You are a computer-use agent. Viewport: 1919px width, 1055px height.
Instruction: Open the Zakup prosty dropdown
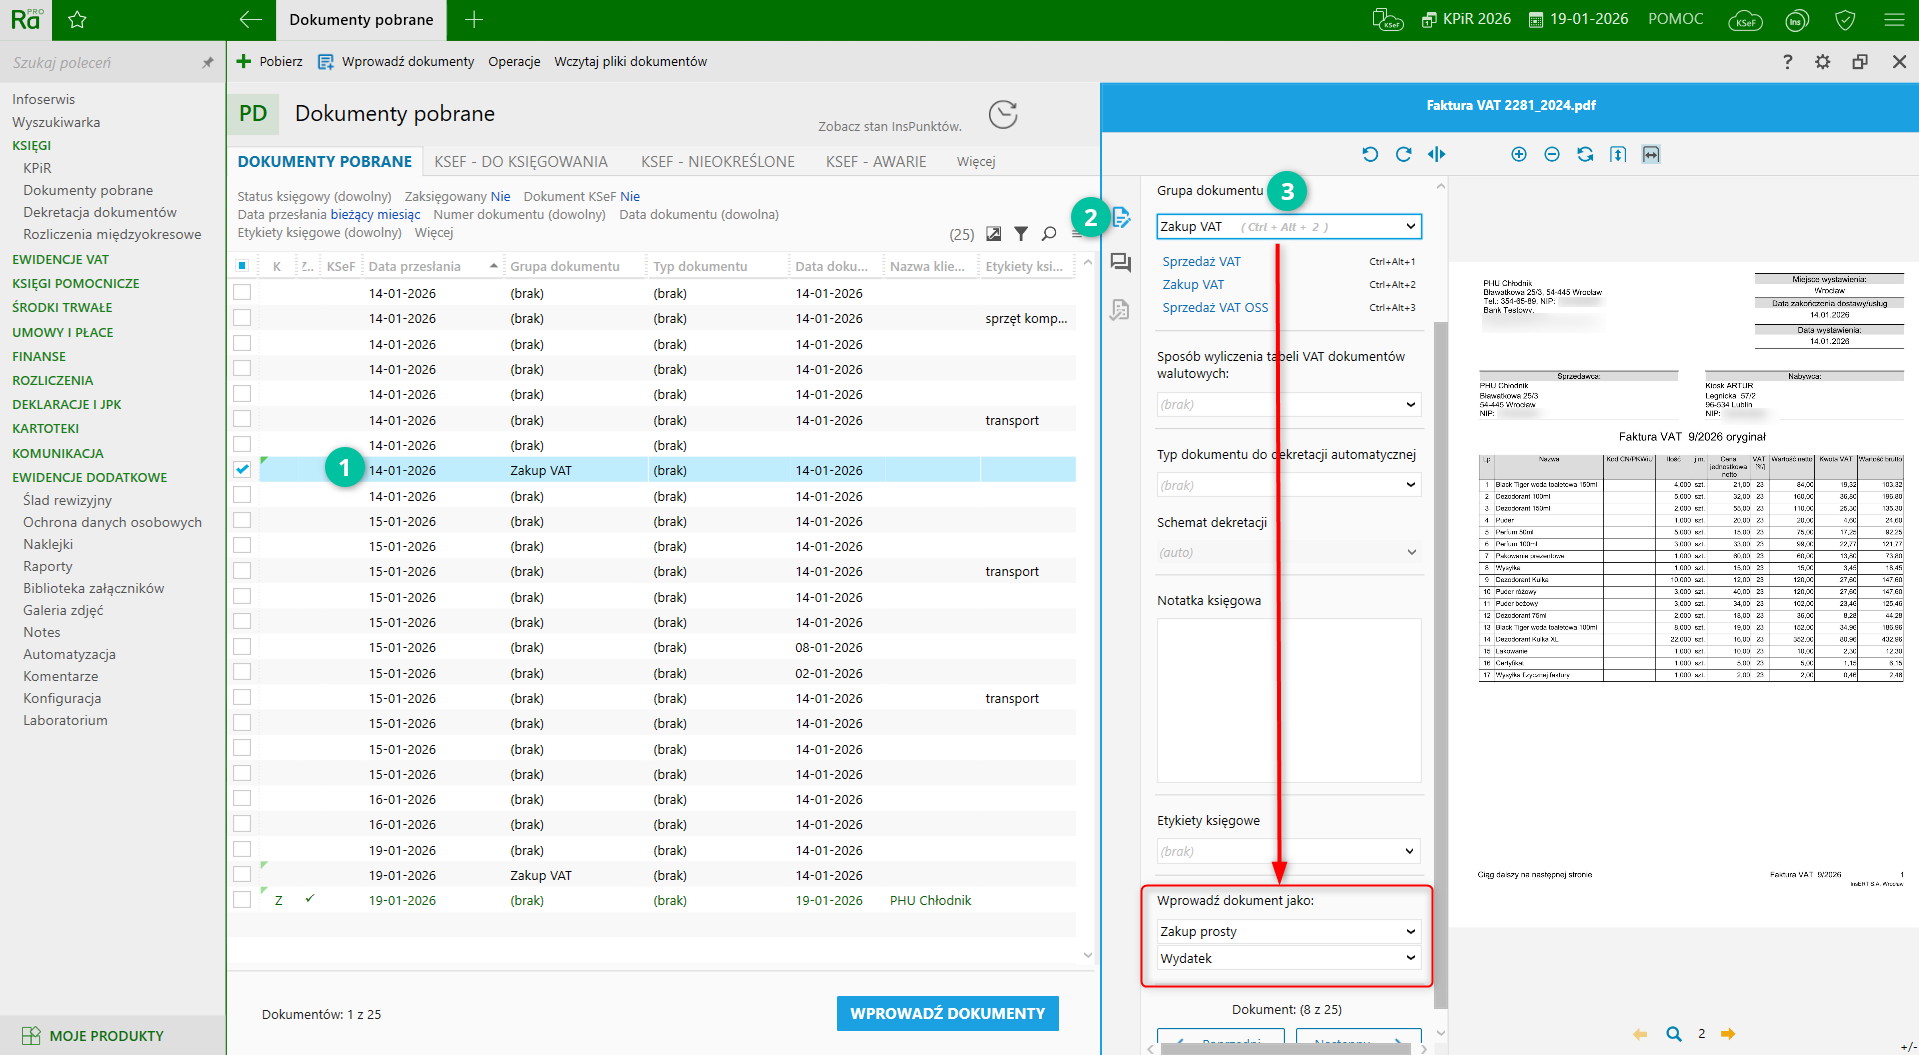point(1410,931)
